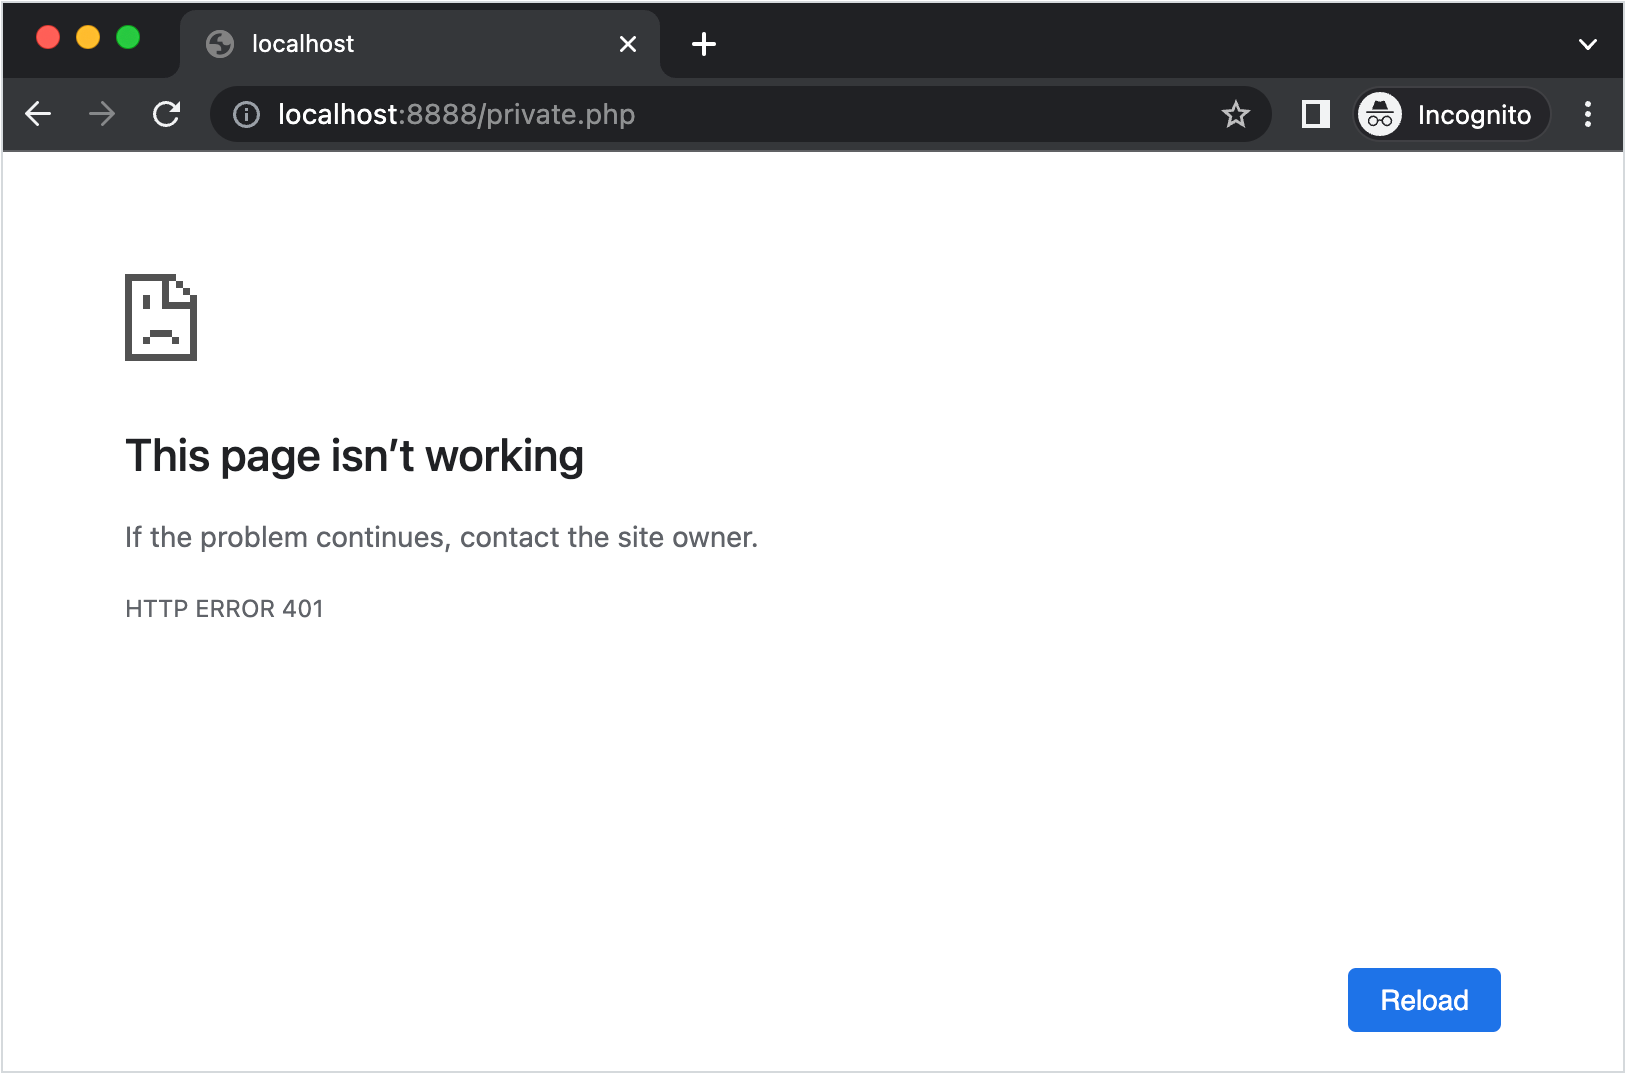Click the reload page icon
The width and height of the screenshot is (1626, 1074).
tap(167, 114)
